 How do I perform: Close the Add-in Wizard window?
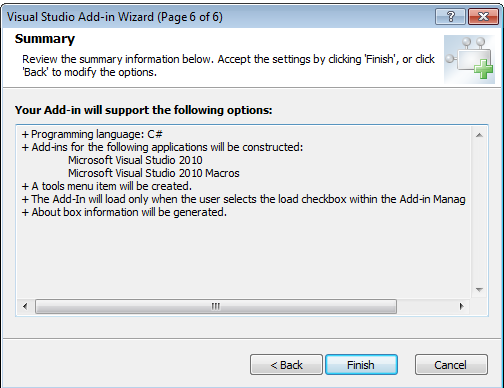click(483, 16)
